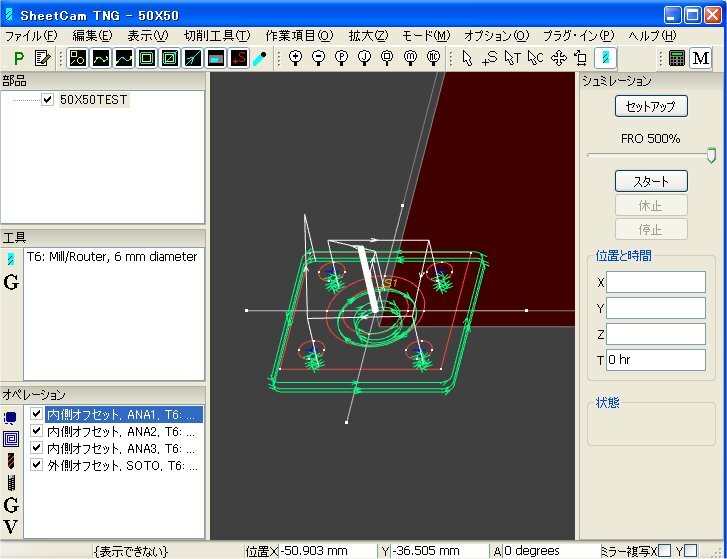The image size is (727, 559).
Task: Zoom out with the minus magnifier
Action: click(x=319, y=58)
